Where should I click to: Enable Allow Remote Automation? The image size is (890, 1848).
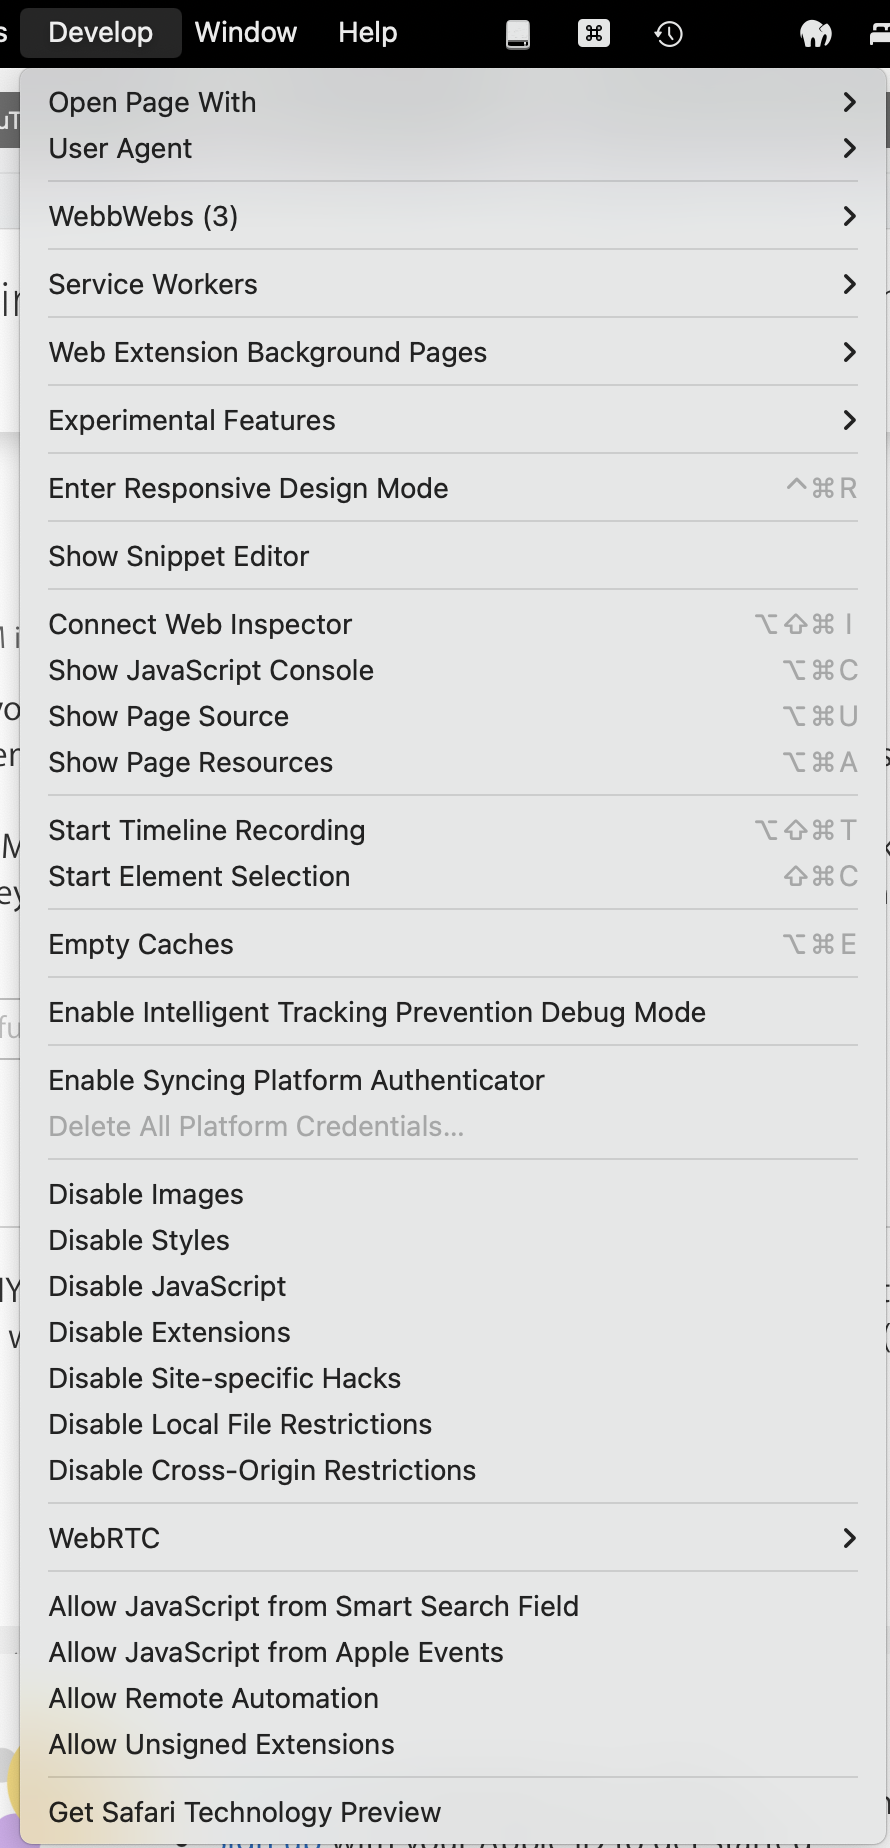point(213,1698)
